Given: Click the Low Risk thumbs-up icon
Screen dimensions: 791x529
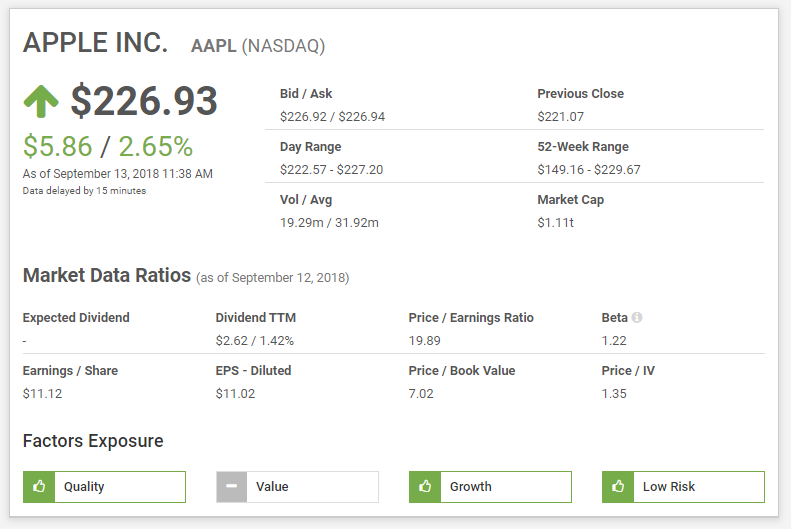Looking at the screenshot, I should tap(618, 487).
